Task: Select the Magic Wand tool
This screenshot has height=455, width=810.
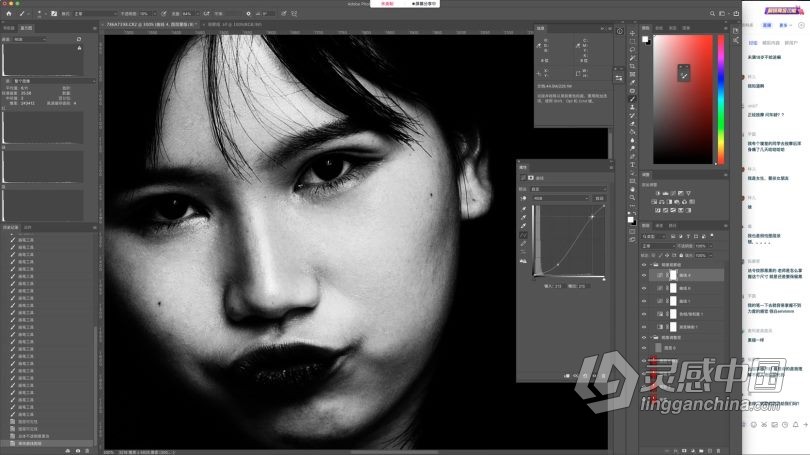Action: (x=632, y=58)
